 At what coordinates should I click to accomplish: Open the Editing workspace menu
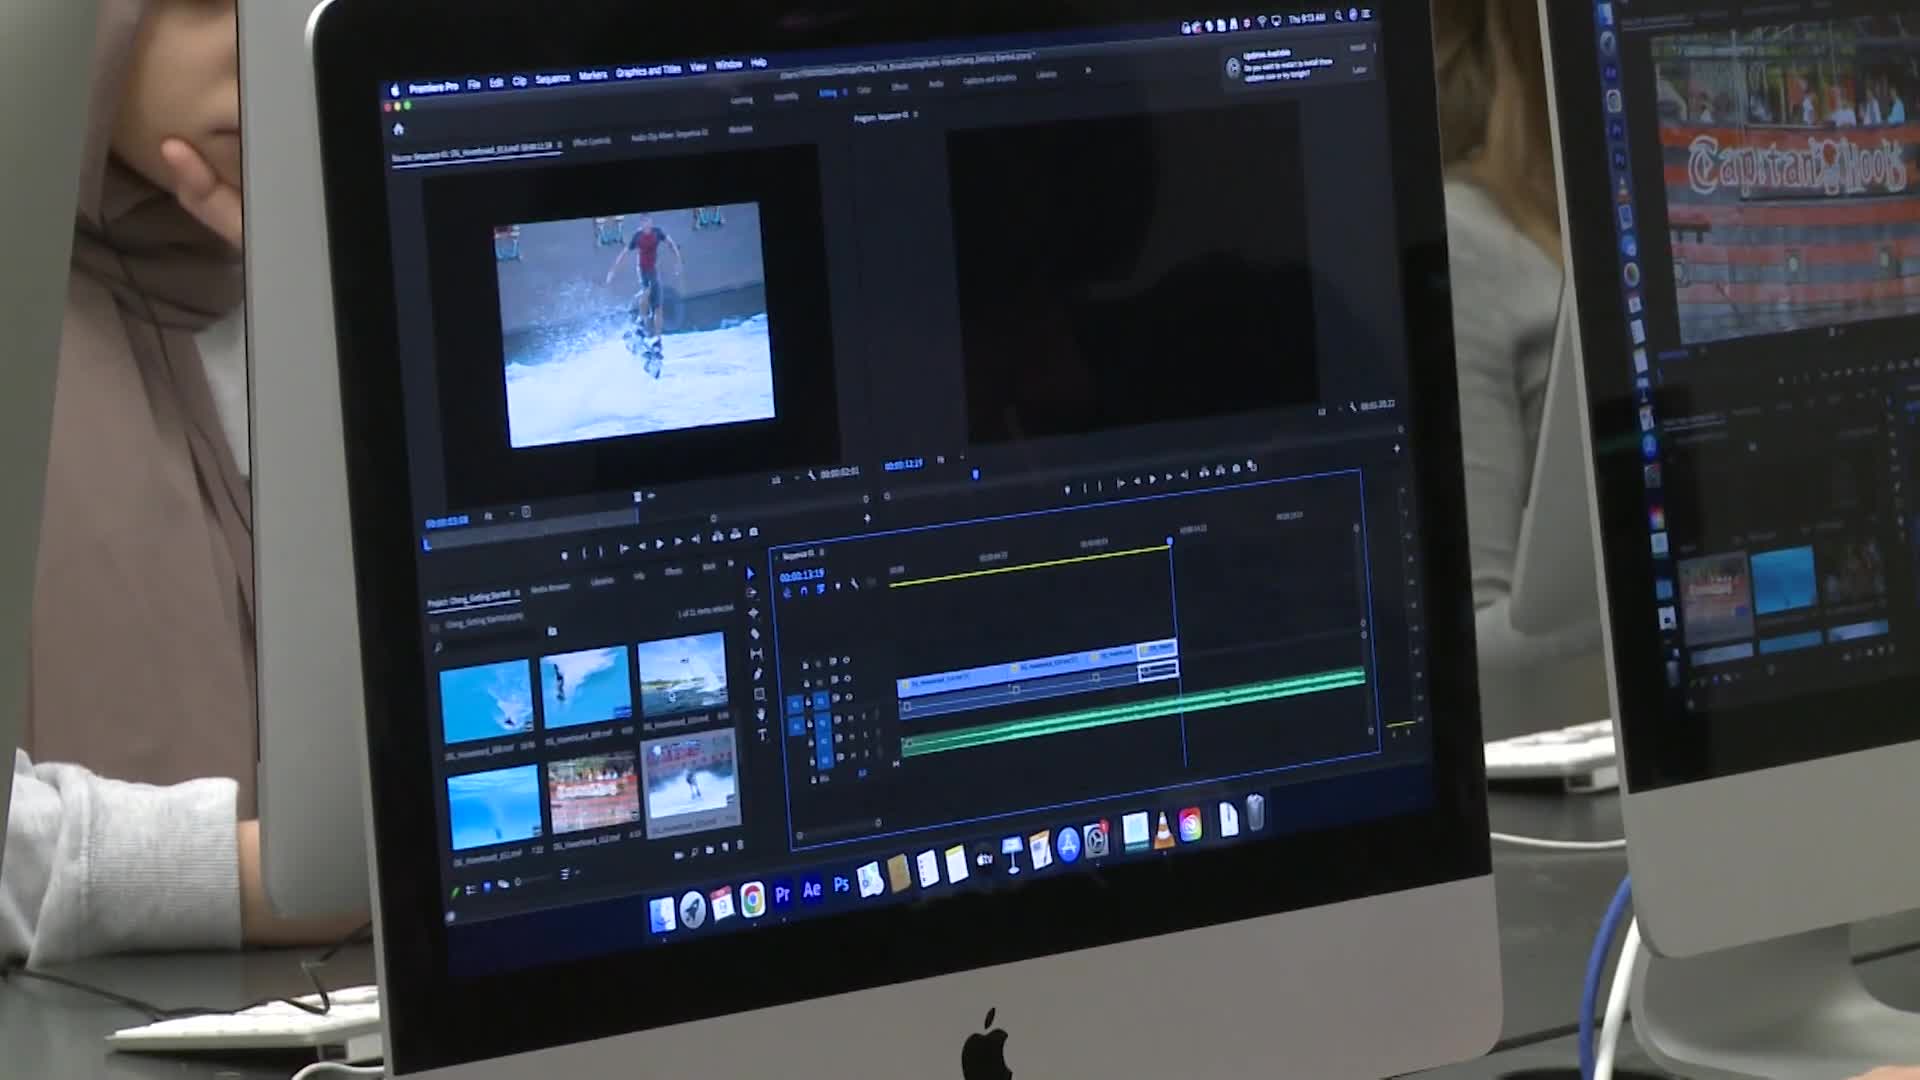click(x=844, y=93)
